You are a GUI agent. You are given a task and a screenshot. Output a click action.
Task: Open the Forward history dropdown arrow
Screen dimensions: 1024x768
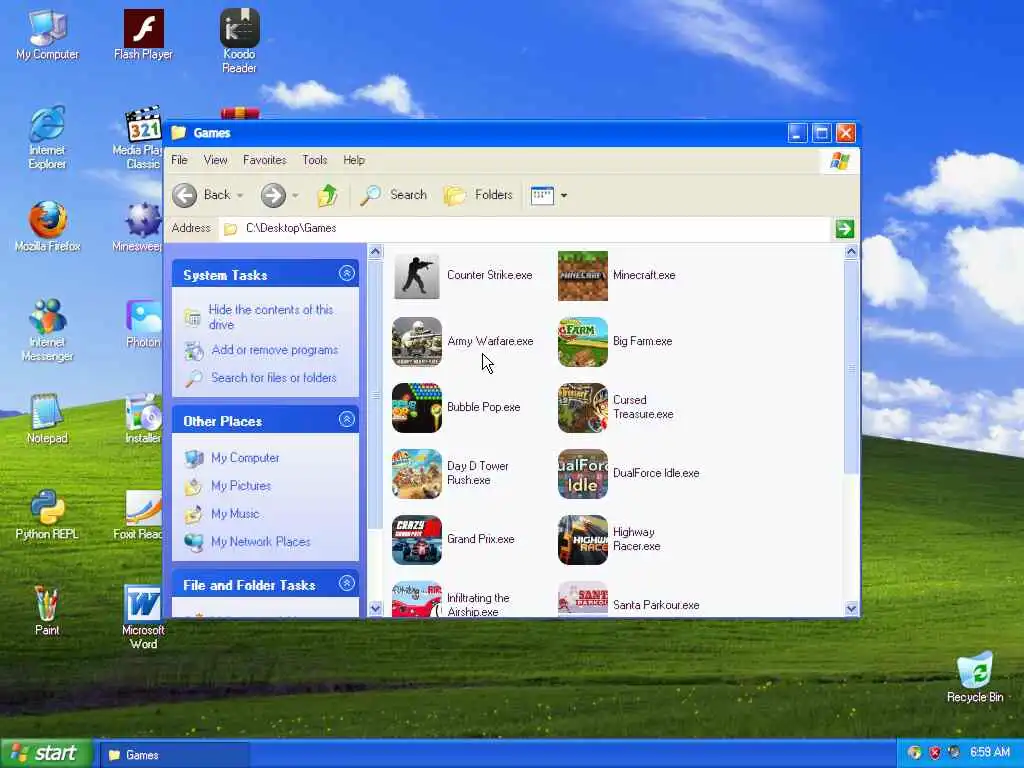point(295,195)
